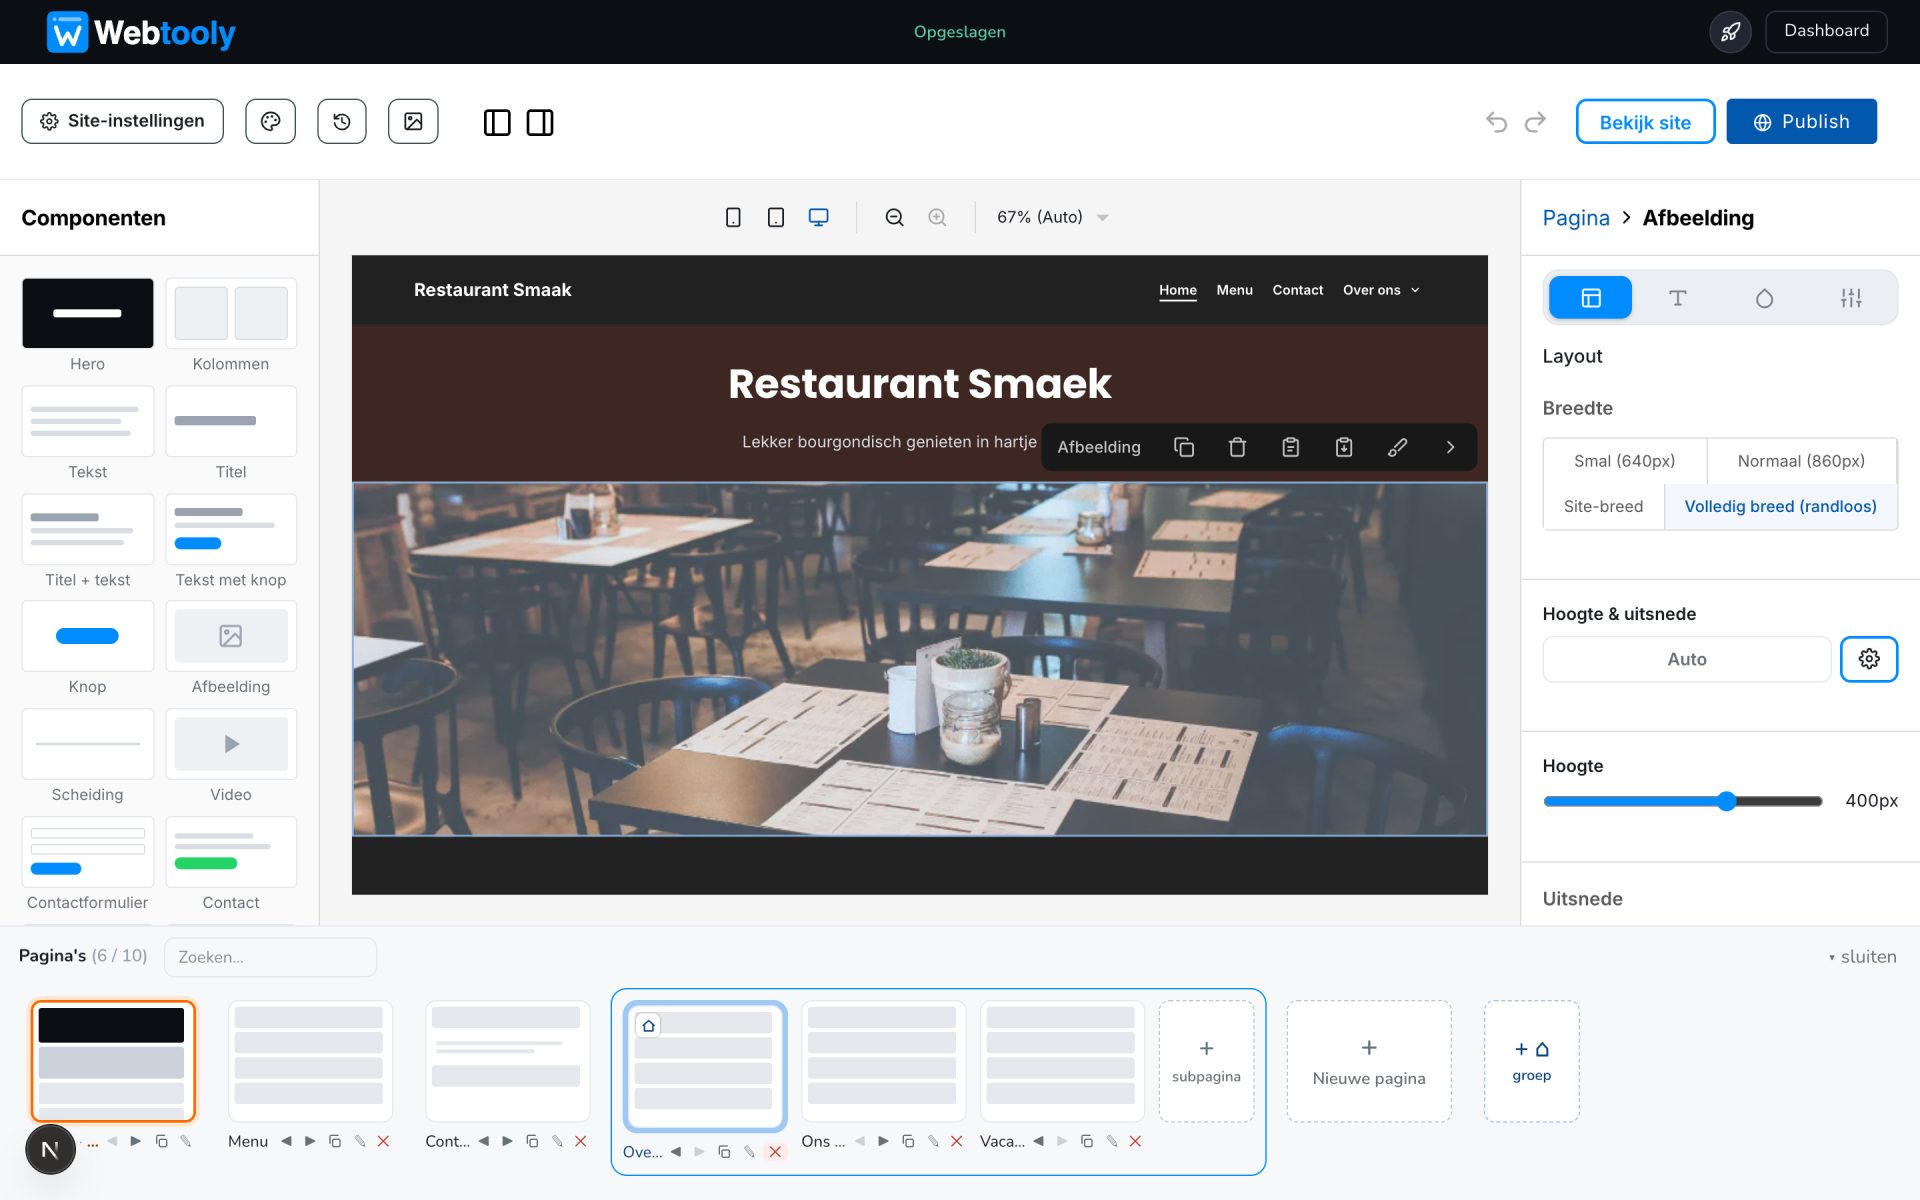1920x1200 pixels.
Task: Open Site-instellingen
Action: tap(122, 121)
